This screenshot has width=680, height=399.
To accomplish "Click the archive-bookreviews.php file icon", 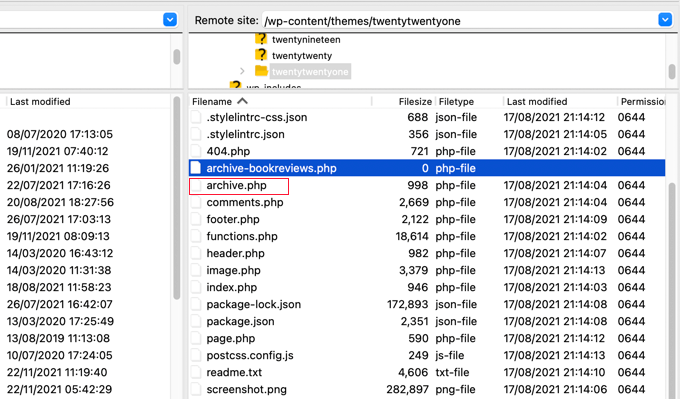I will (x=196, y=168).
